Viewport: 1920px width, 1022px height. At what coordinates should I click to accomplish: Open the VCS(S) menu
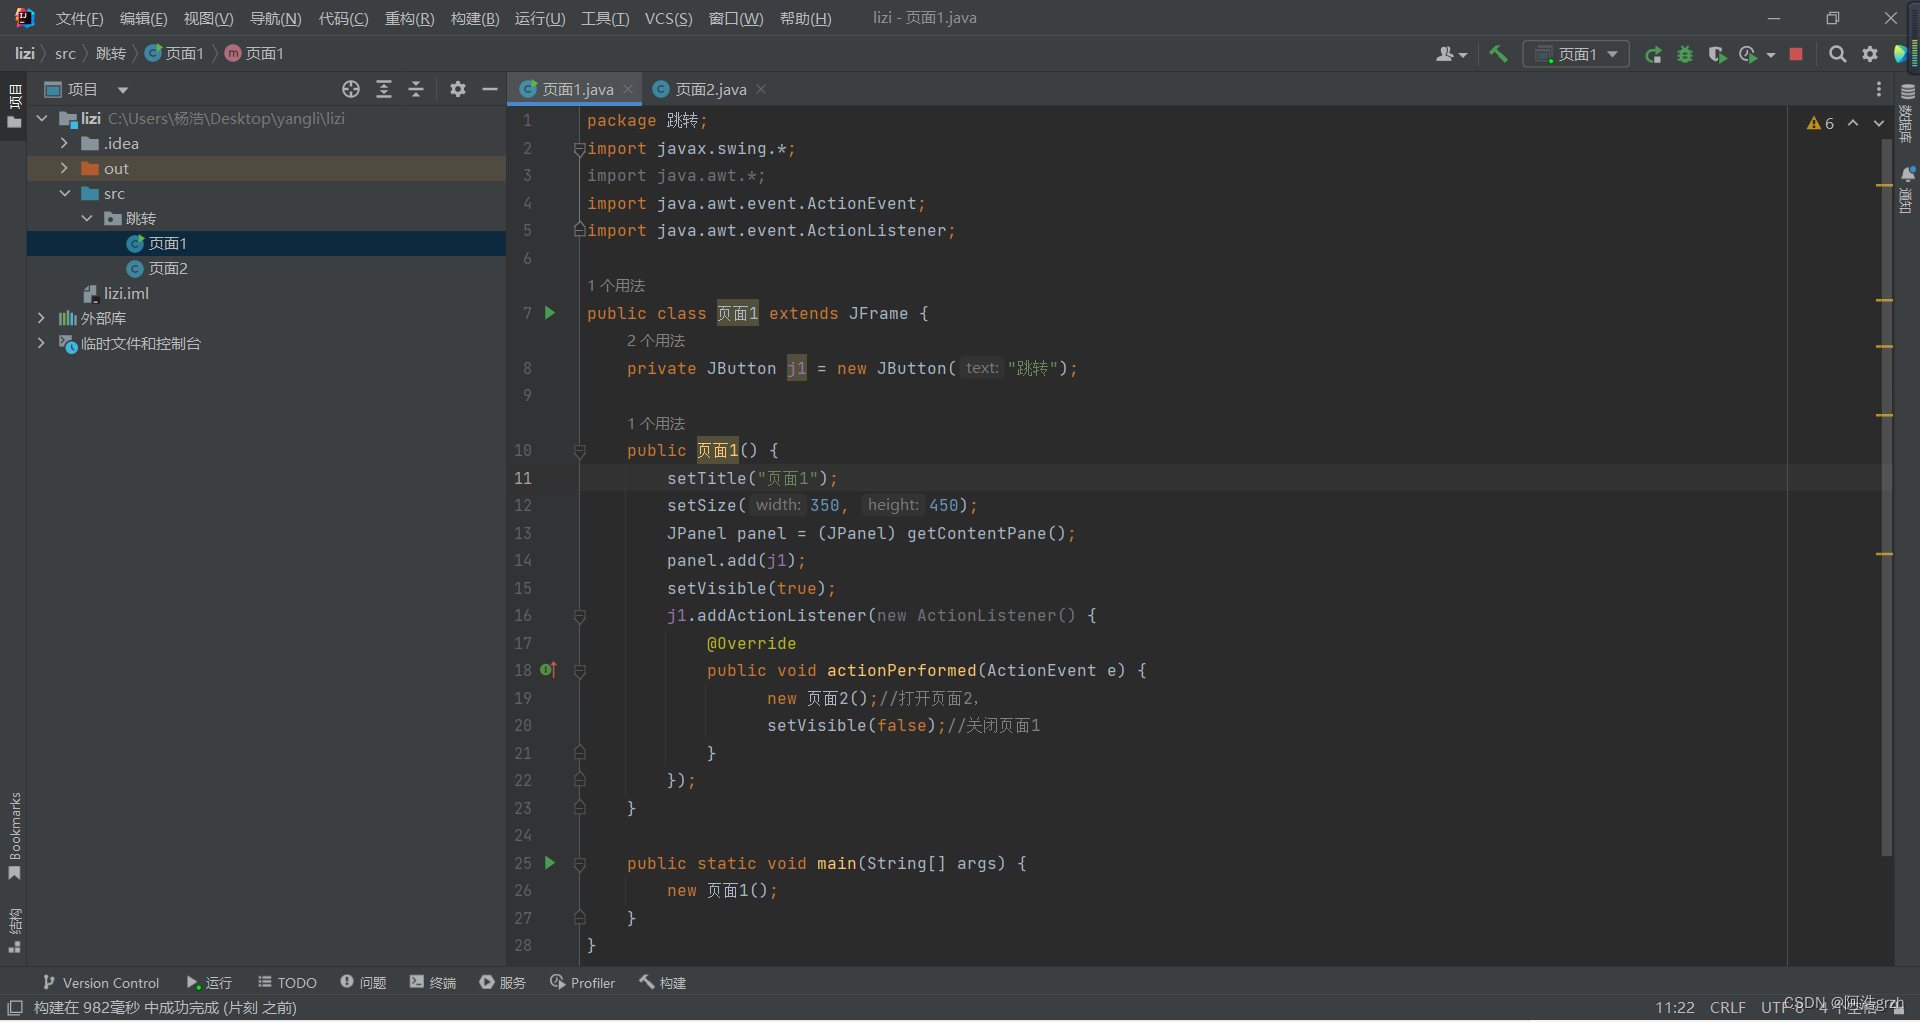pos(668,19)
